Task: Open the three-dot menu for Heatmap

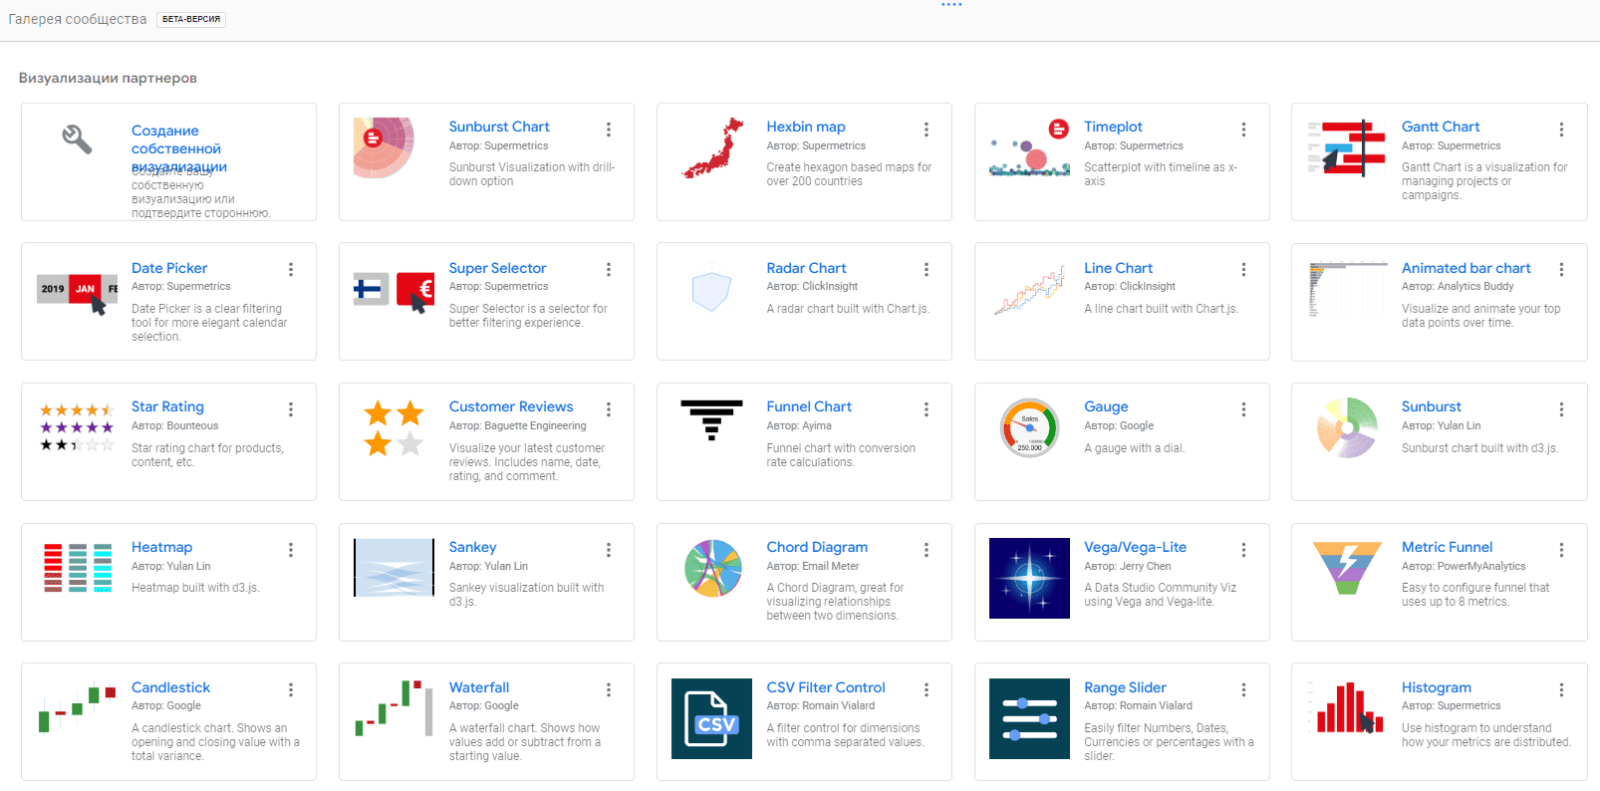Action: coord(291,550)
